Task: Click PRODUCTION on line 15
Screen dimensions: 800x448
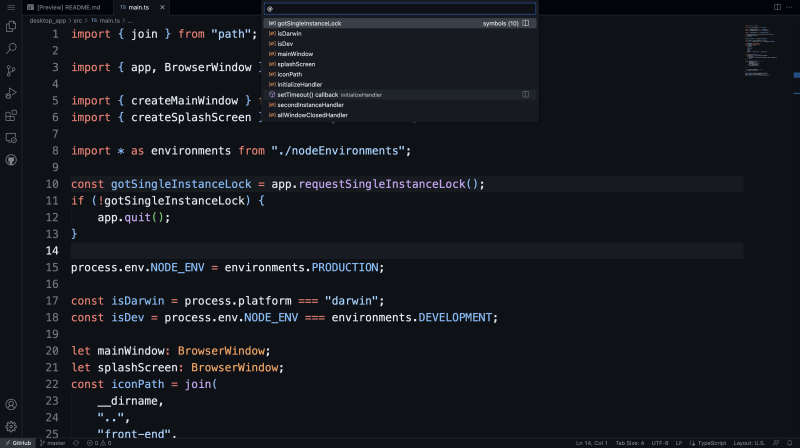Action: pos(345,267)
